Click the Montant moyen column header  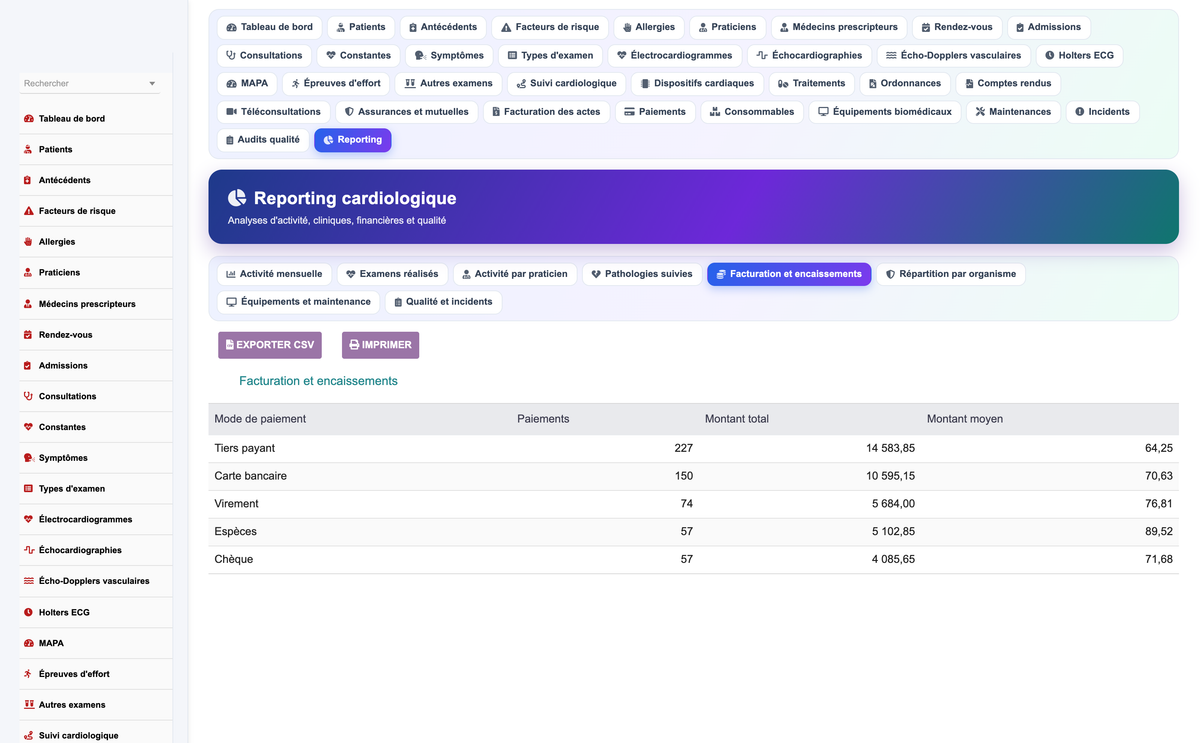(x=965, y=419)
